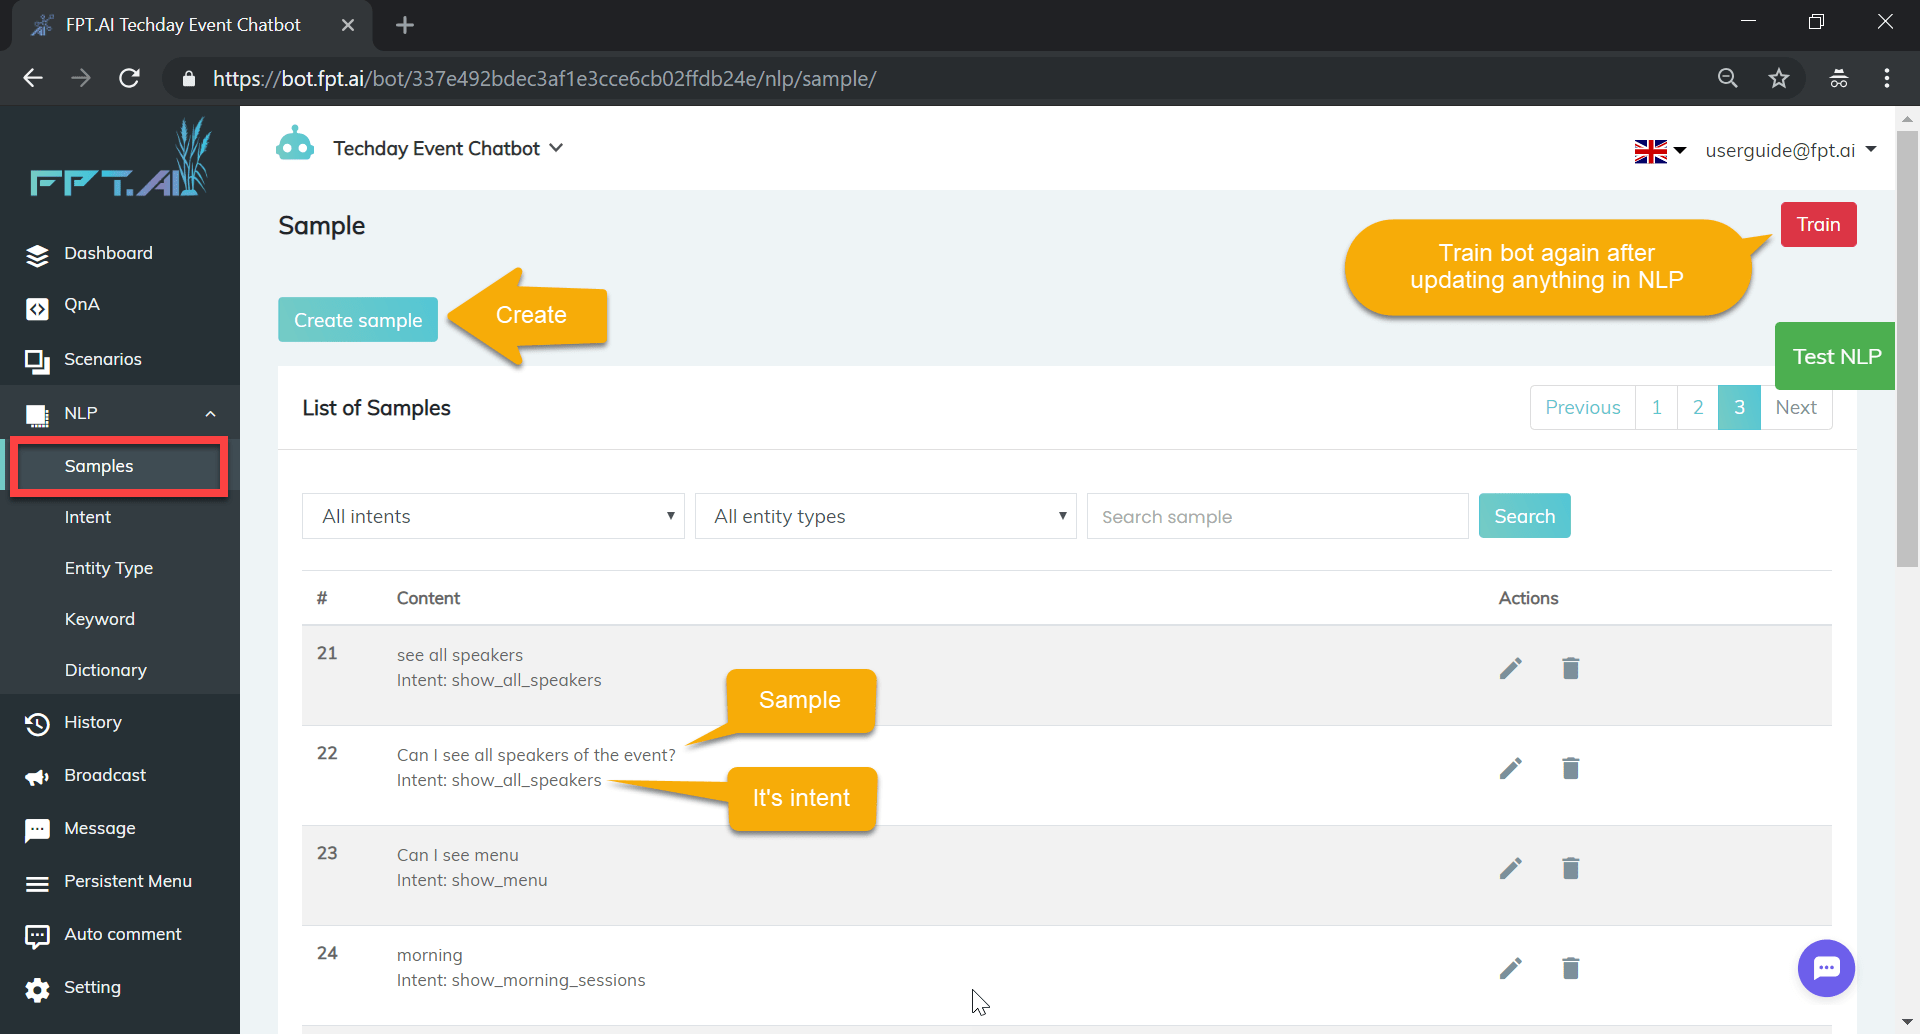This screenshot has height=1034, width=1920.
Task: Click the Broadcast megaphone icon
Action: tap(37, 777)
